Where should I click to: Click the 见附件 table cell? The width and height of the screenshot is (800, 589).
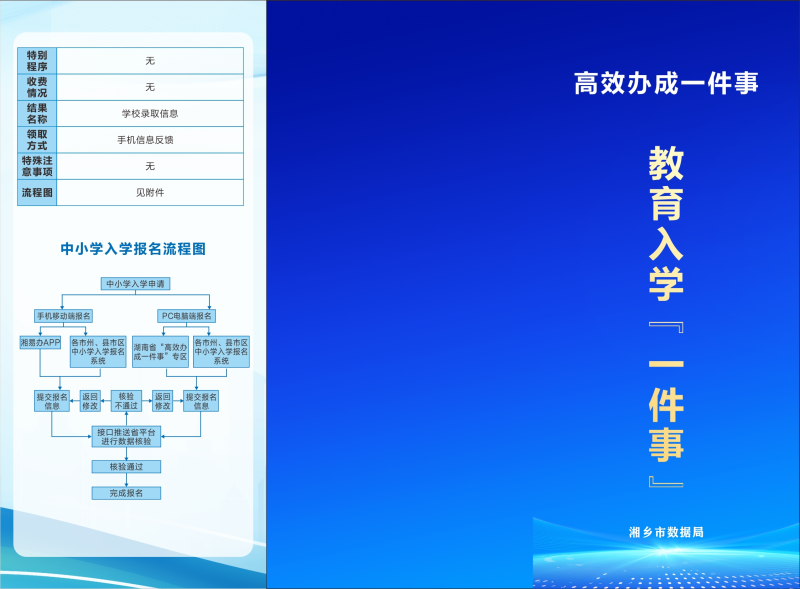tap(150, 192)
